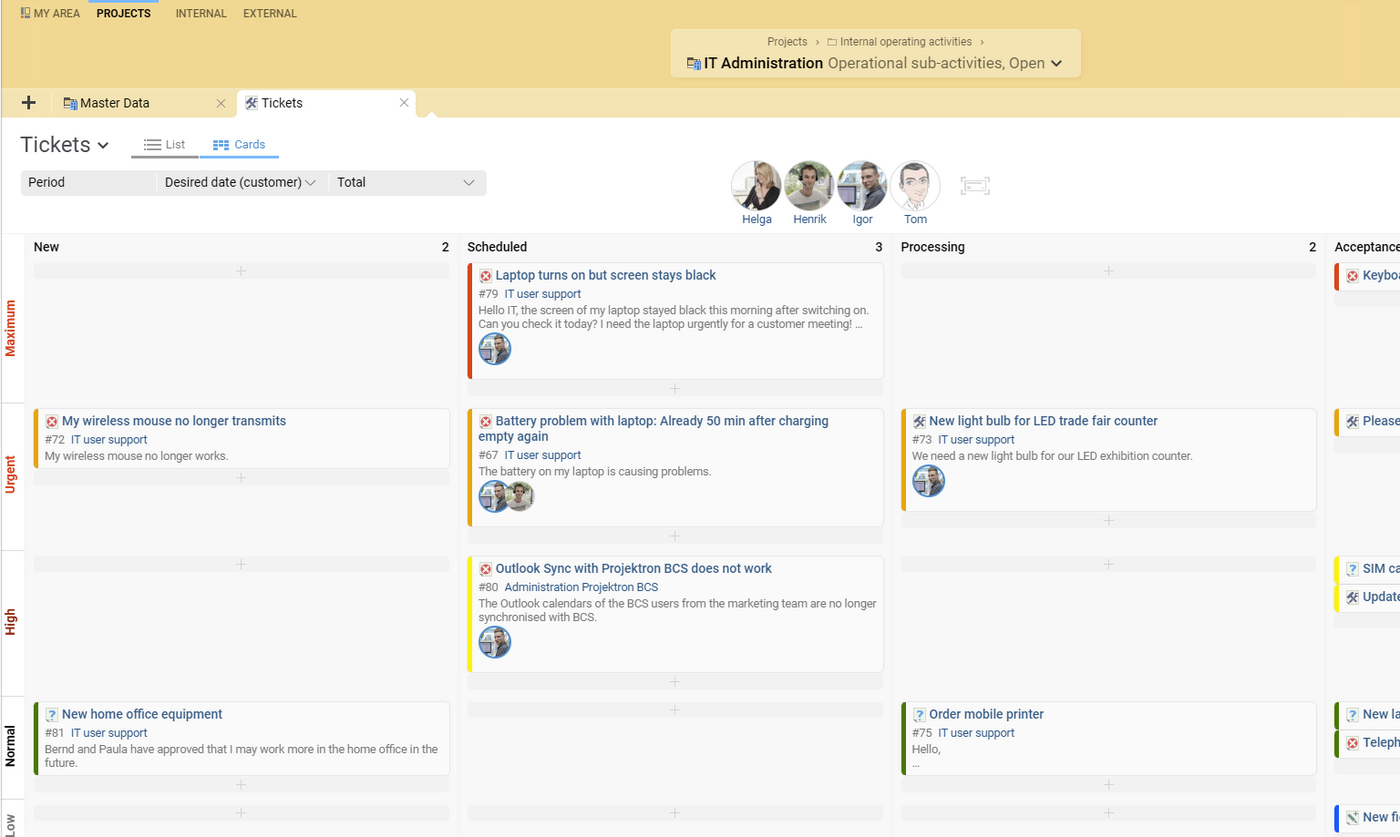This screenshot has height=837, width=1400.
Task: Click the Urgent priority row label
Action: [11, 475]
